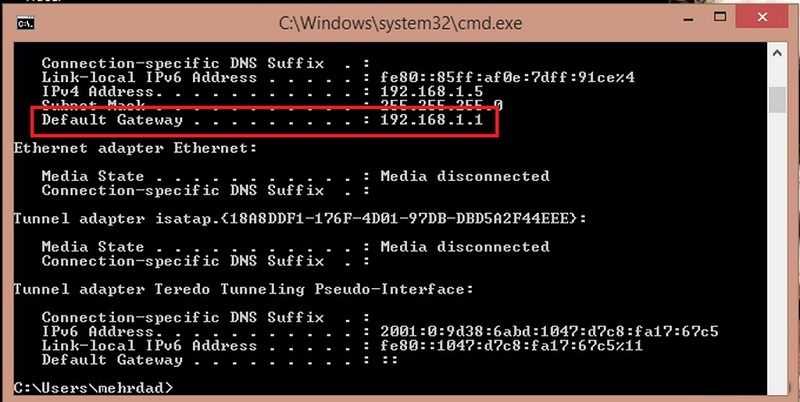The image size is (800, 402).
Task: Click the vertical scrollbar thumb
Action: pos(777,100)
